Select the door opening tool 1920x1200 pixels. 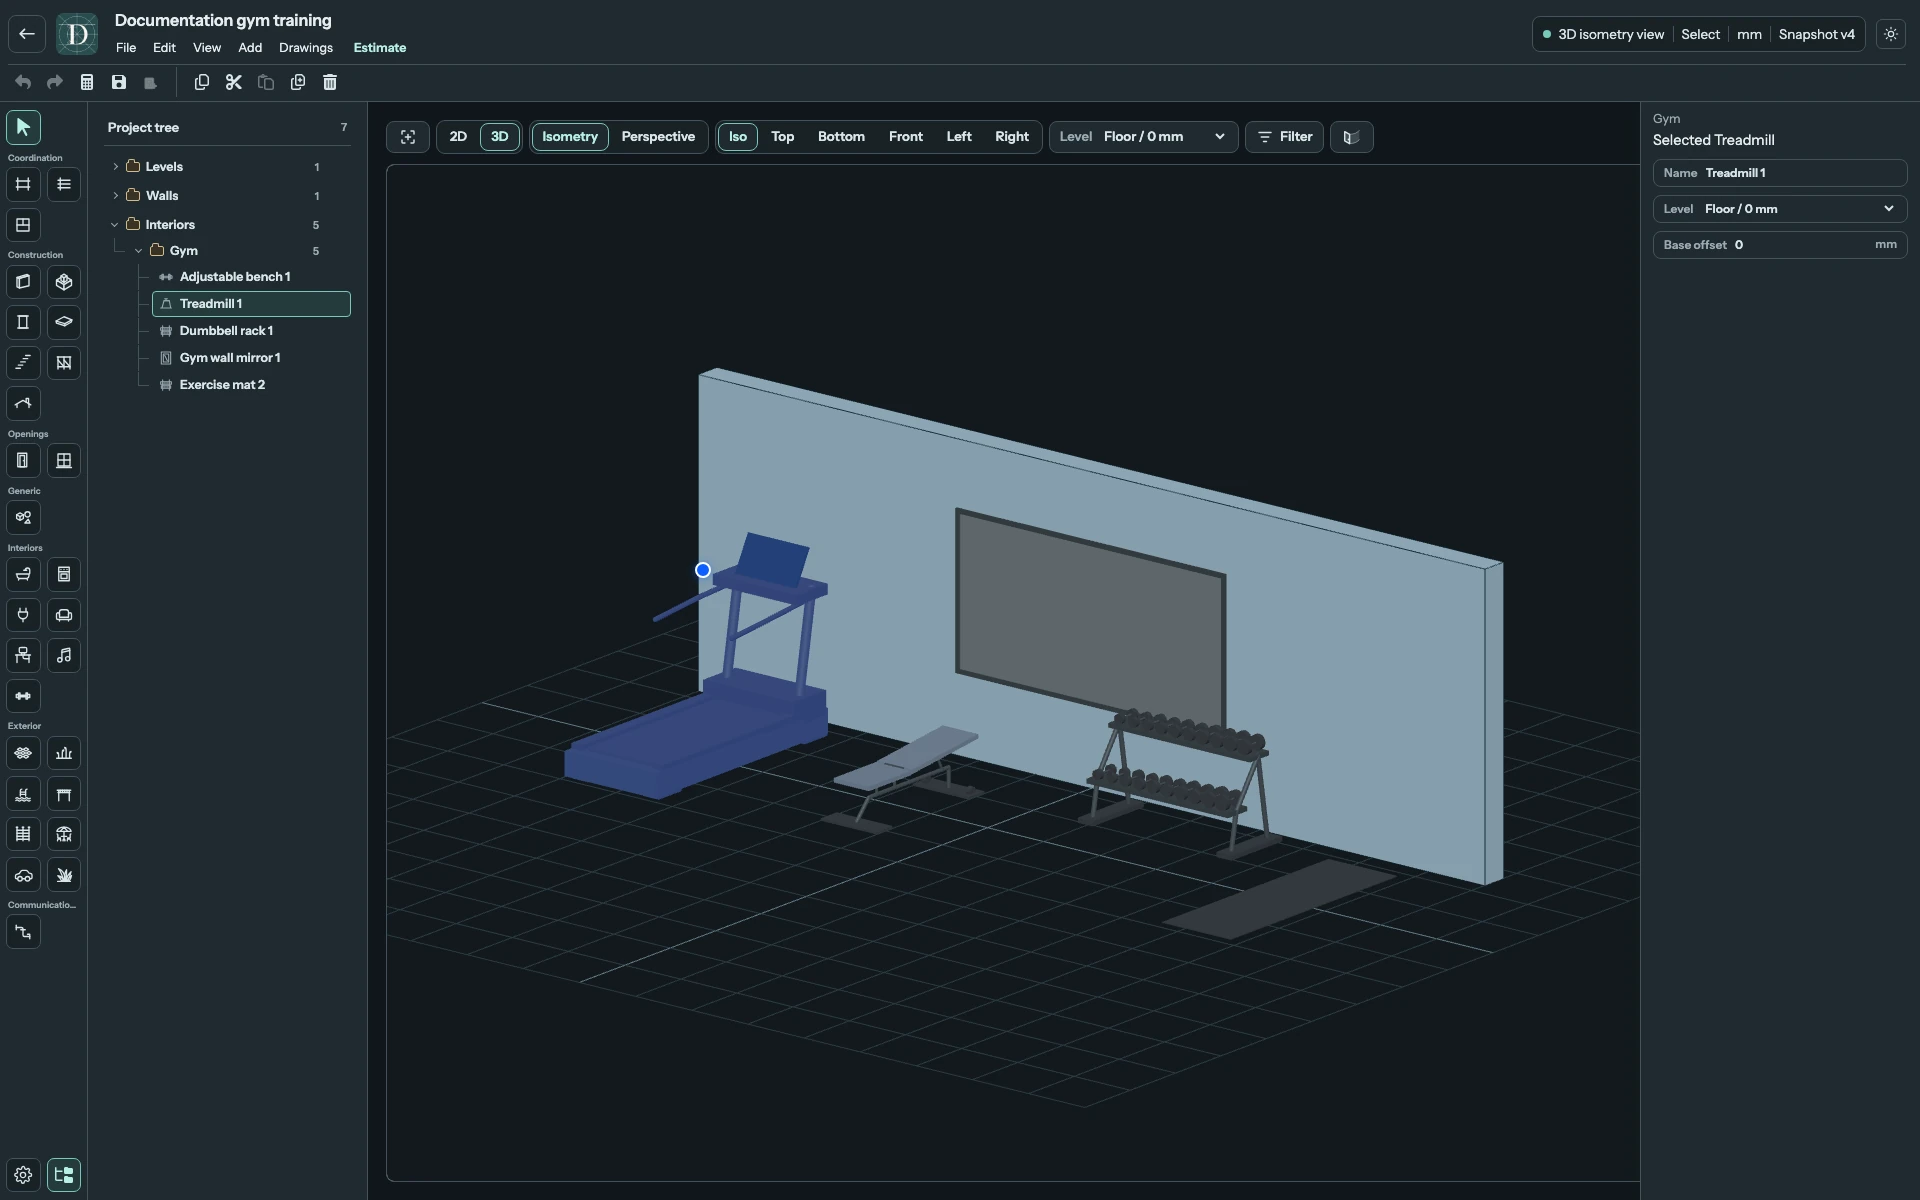[23, 461]
